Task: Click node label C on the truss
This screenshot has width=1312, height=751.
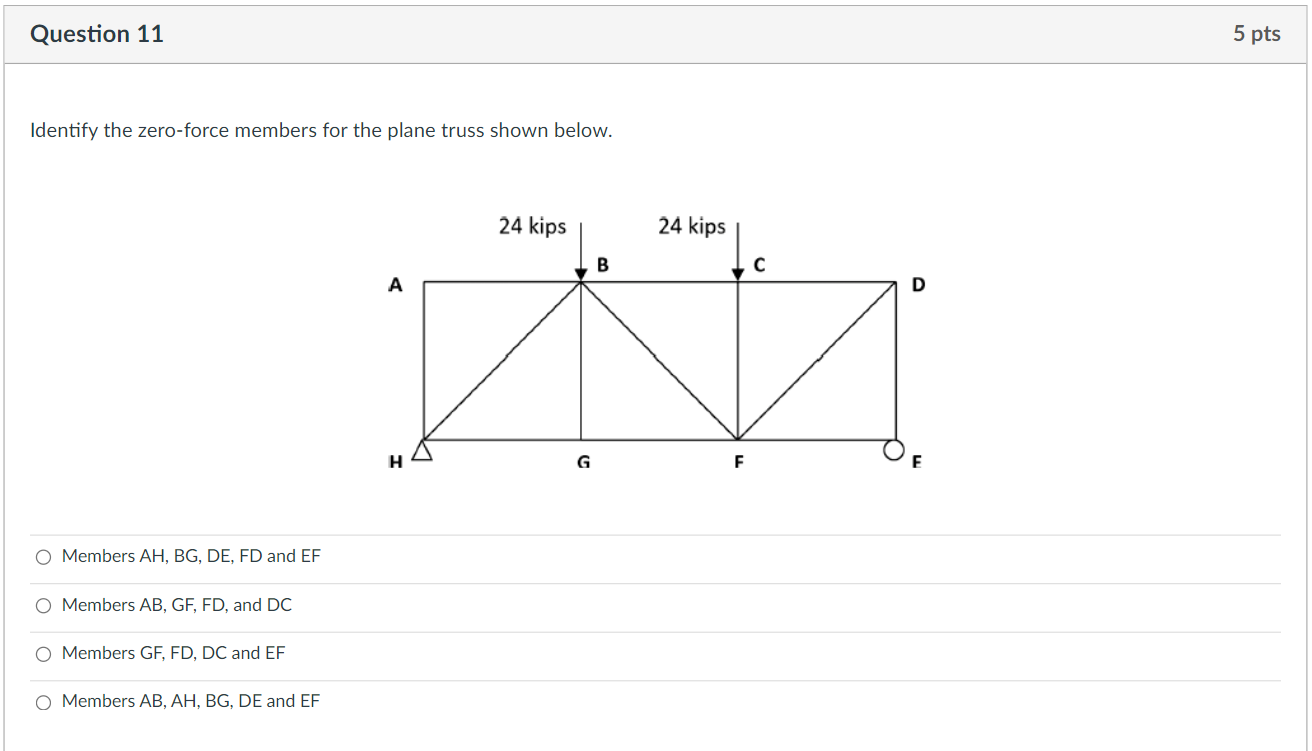Action: tap(759, 265)
